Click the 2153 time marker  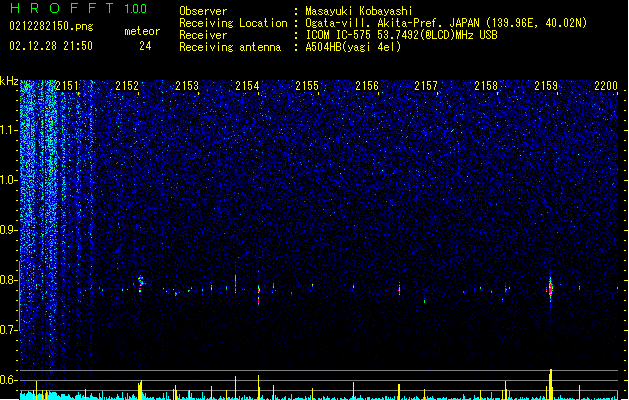pyautogui.click(x=187, y=86)
